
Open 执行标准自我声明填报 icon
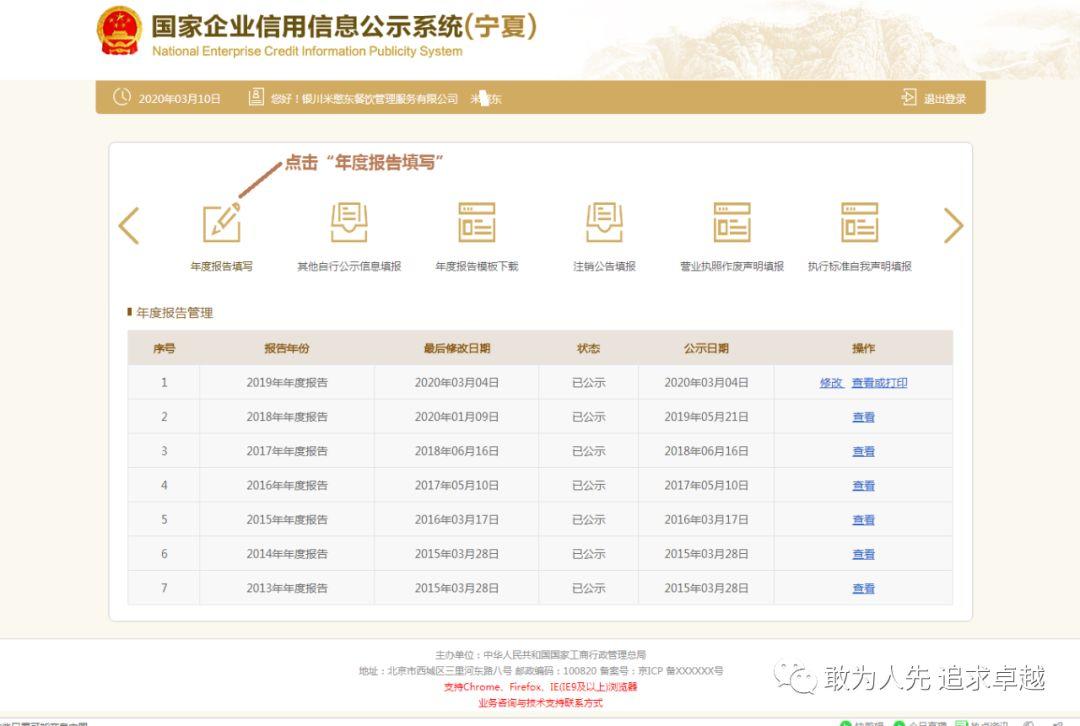pos(860,222)
